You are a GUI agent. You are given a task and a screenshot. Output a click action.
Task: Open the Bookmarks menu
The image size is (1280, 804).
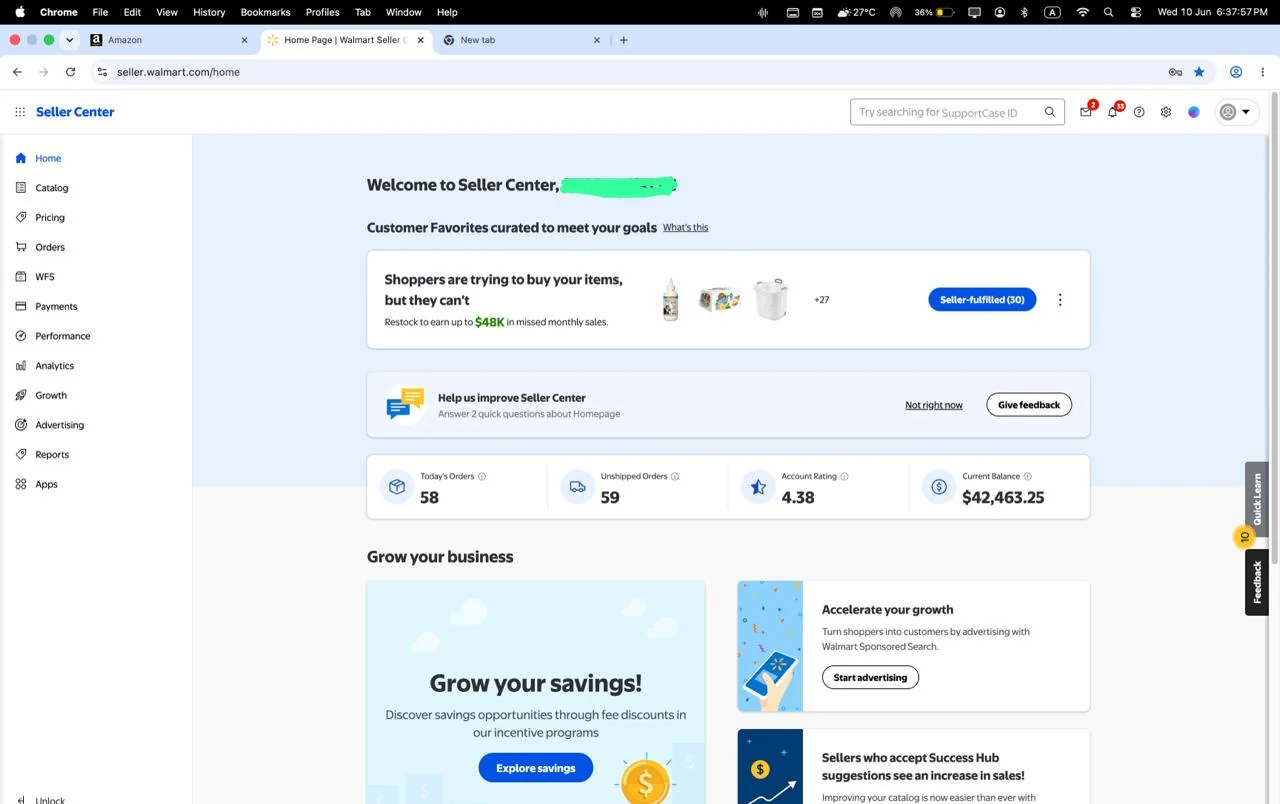[x=265, y=12]
